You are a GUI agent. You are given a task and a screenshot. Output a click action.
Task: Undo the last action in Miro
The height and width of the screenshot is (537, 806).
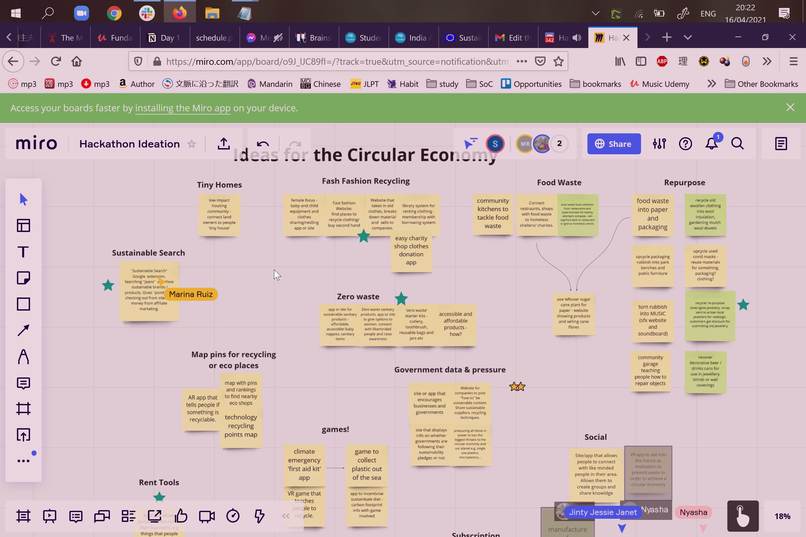click(263, 144)
